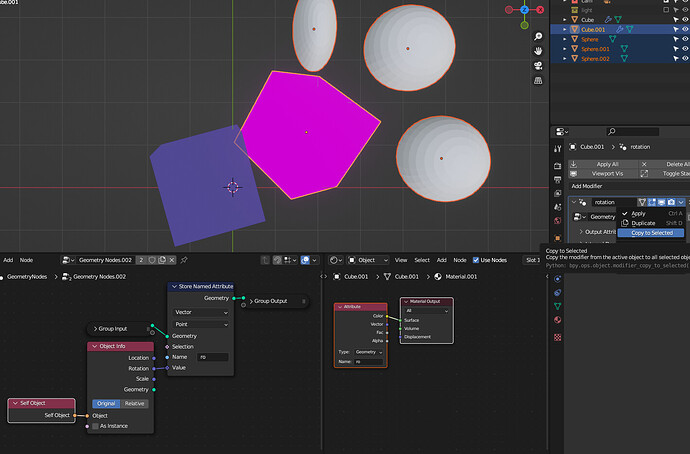Click the Add Modifier button

tap(629, 186)
